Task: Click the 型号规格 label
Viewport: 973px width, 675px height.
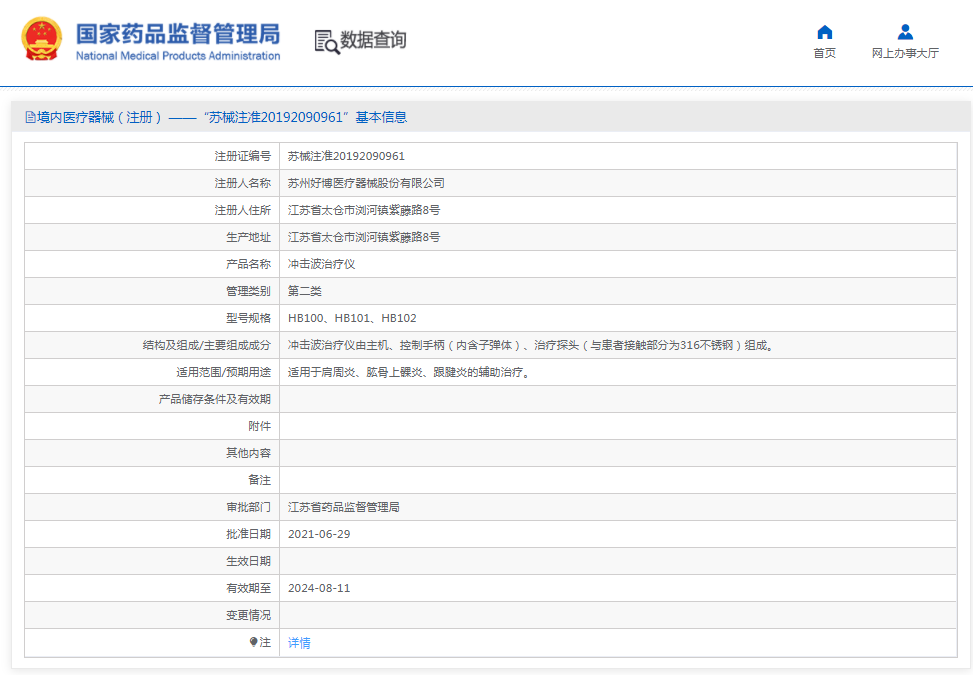Action: [248, 318]
